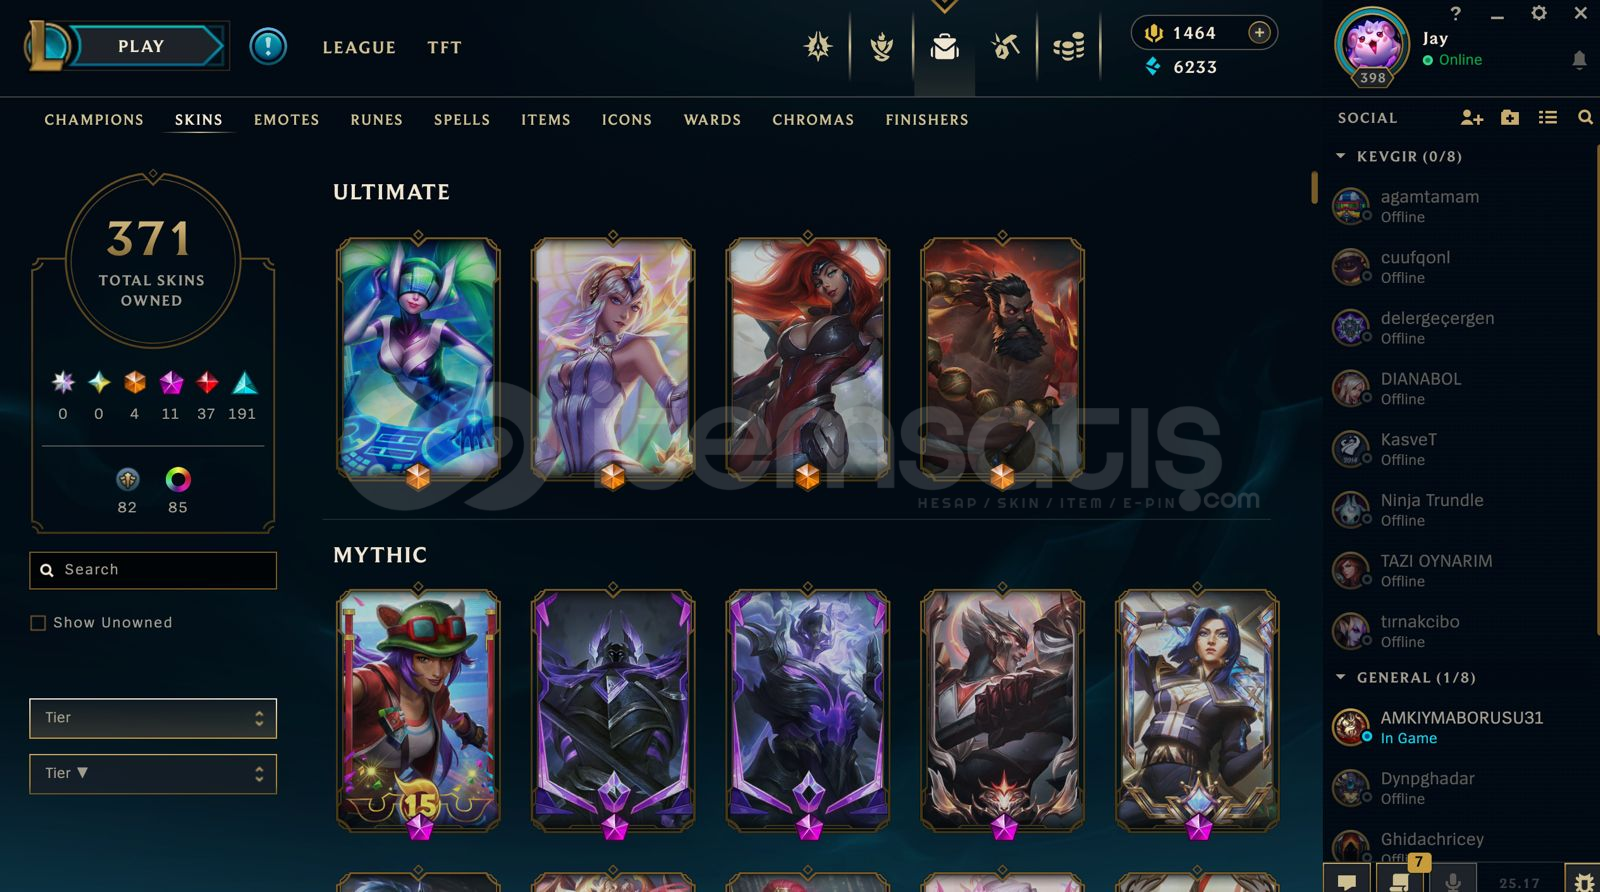Image resolution: width=1600 pixels, height=892 pixels.
Task: Click the search icon in Social panel
Action: (1585, 118)
